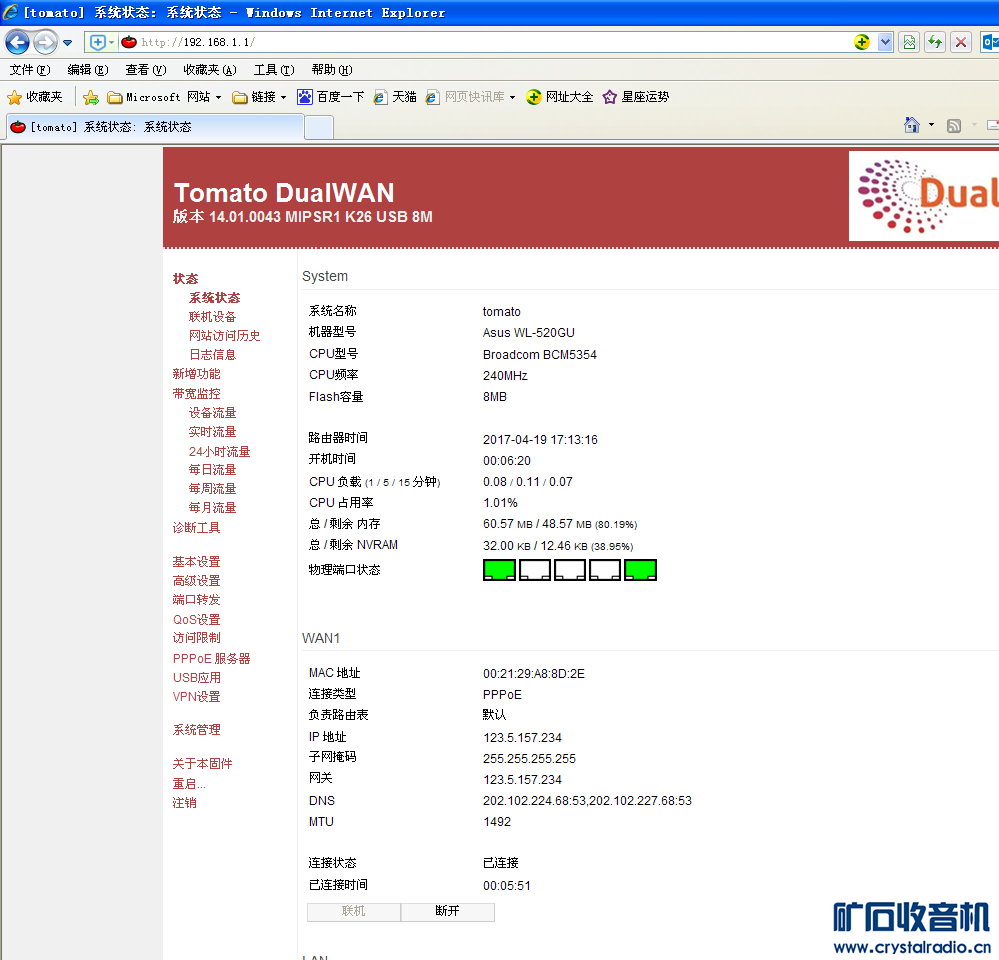Click the red X Stop loading icon

click(x=961, y=42)
